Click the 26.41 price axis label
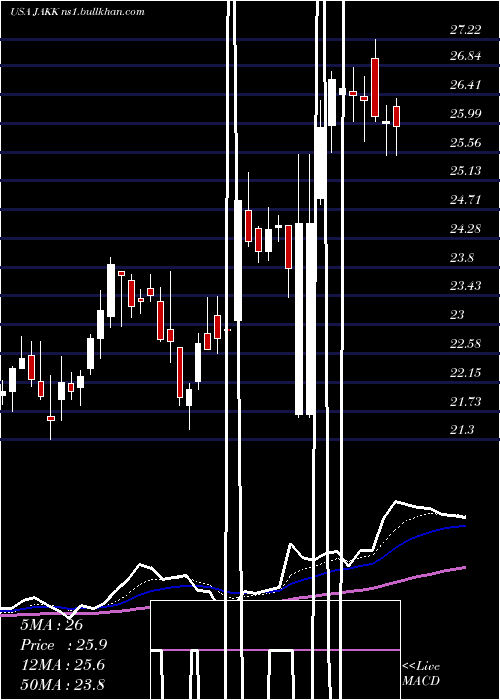Viewport: 500px width, 700px height. (465, 85)
